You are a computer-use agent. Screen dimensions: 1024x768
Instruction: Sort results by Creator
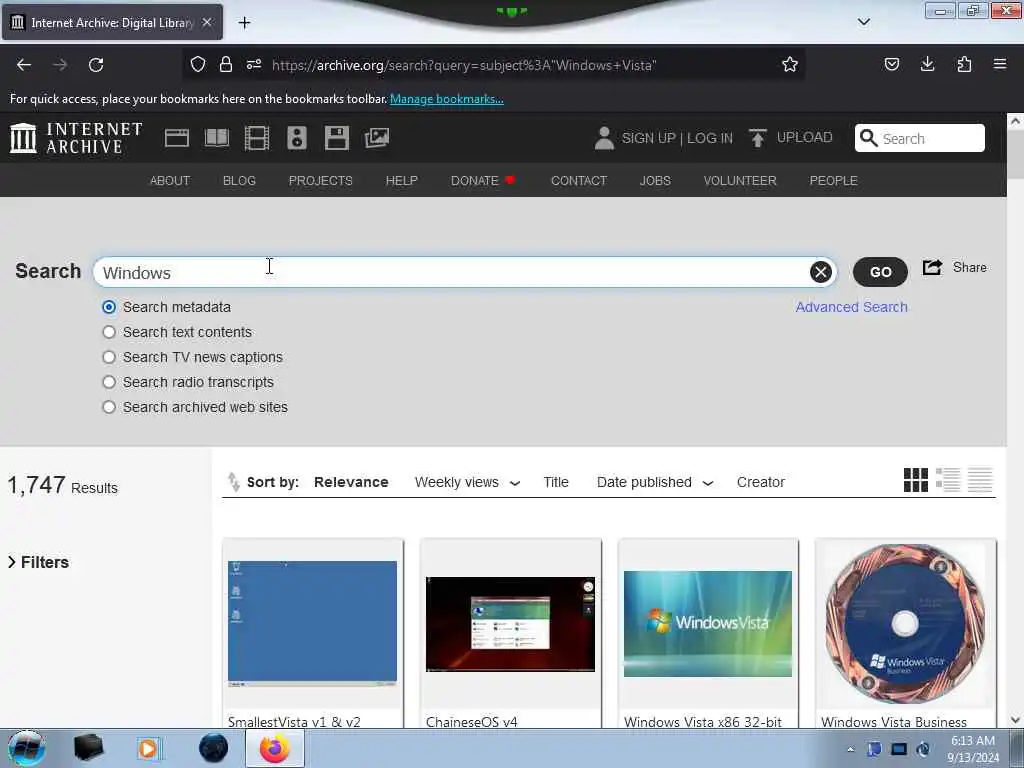pos(761,482)
